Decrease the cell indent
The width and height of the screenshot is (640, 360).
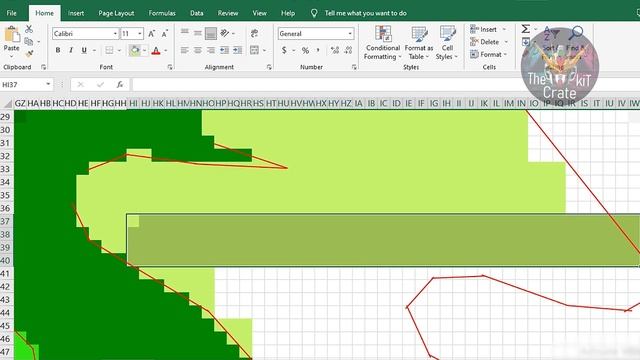(224, 50)
